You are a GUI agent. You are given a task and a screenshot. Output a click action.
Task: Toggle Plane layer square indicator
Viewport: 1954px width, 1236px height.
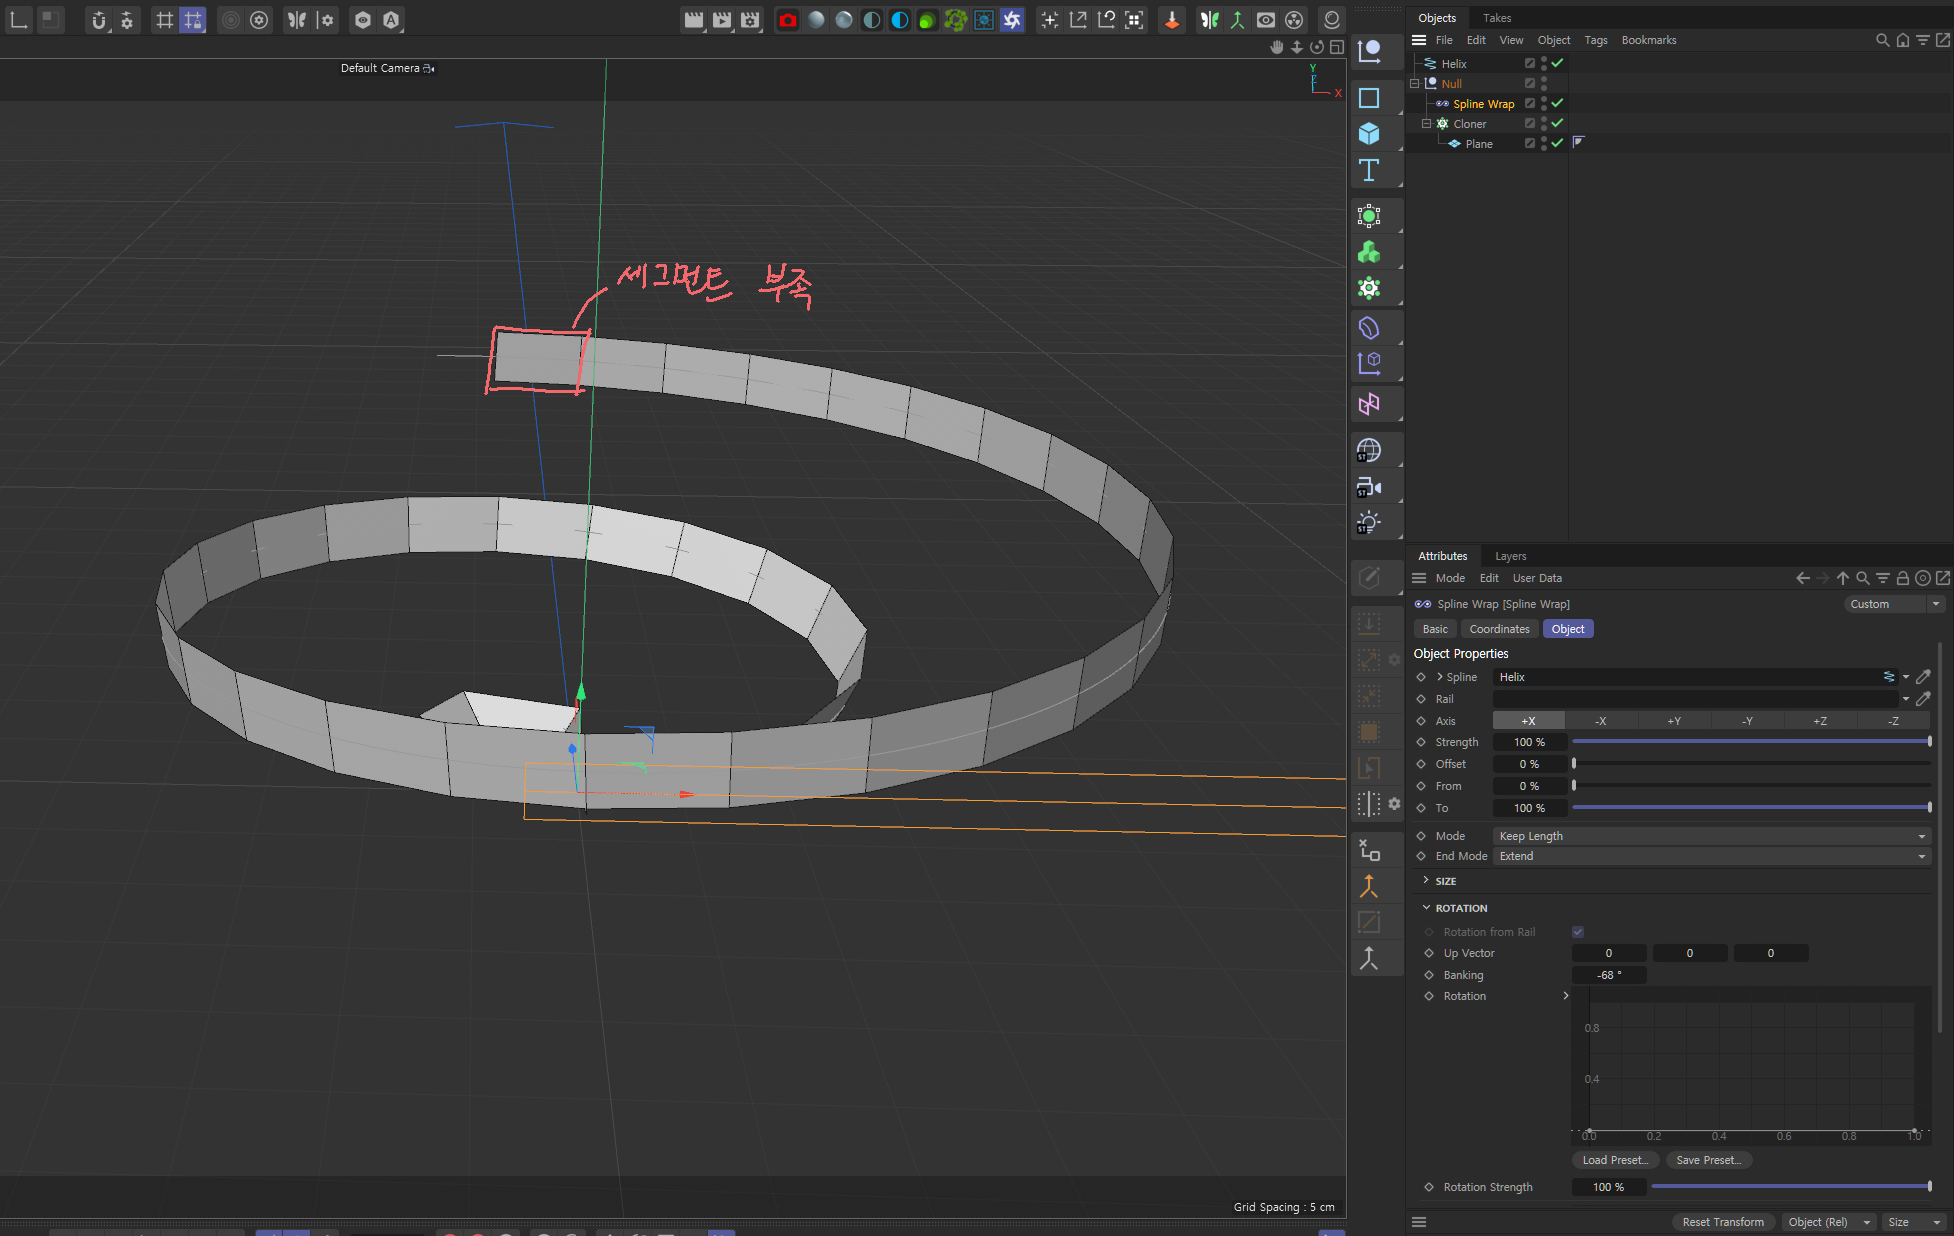coord(1530,143)
